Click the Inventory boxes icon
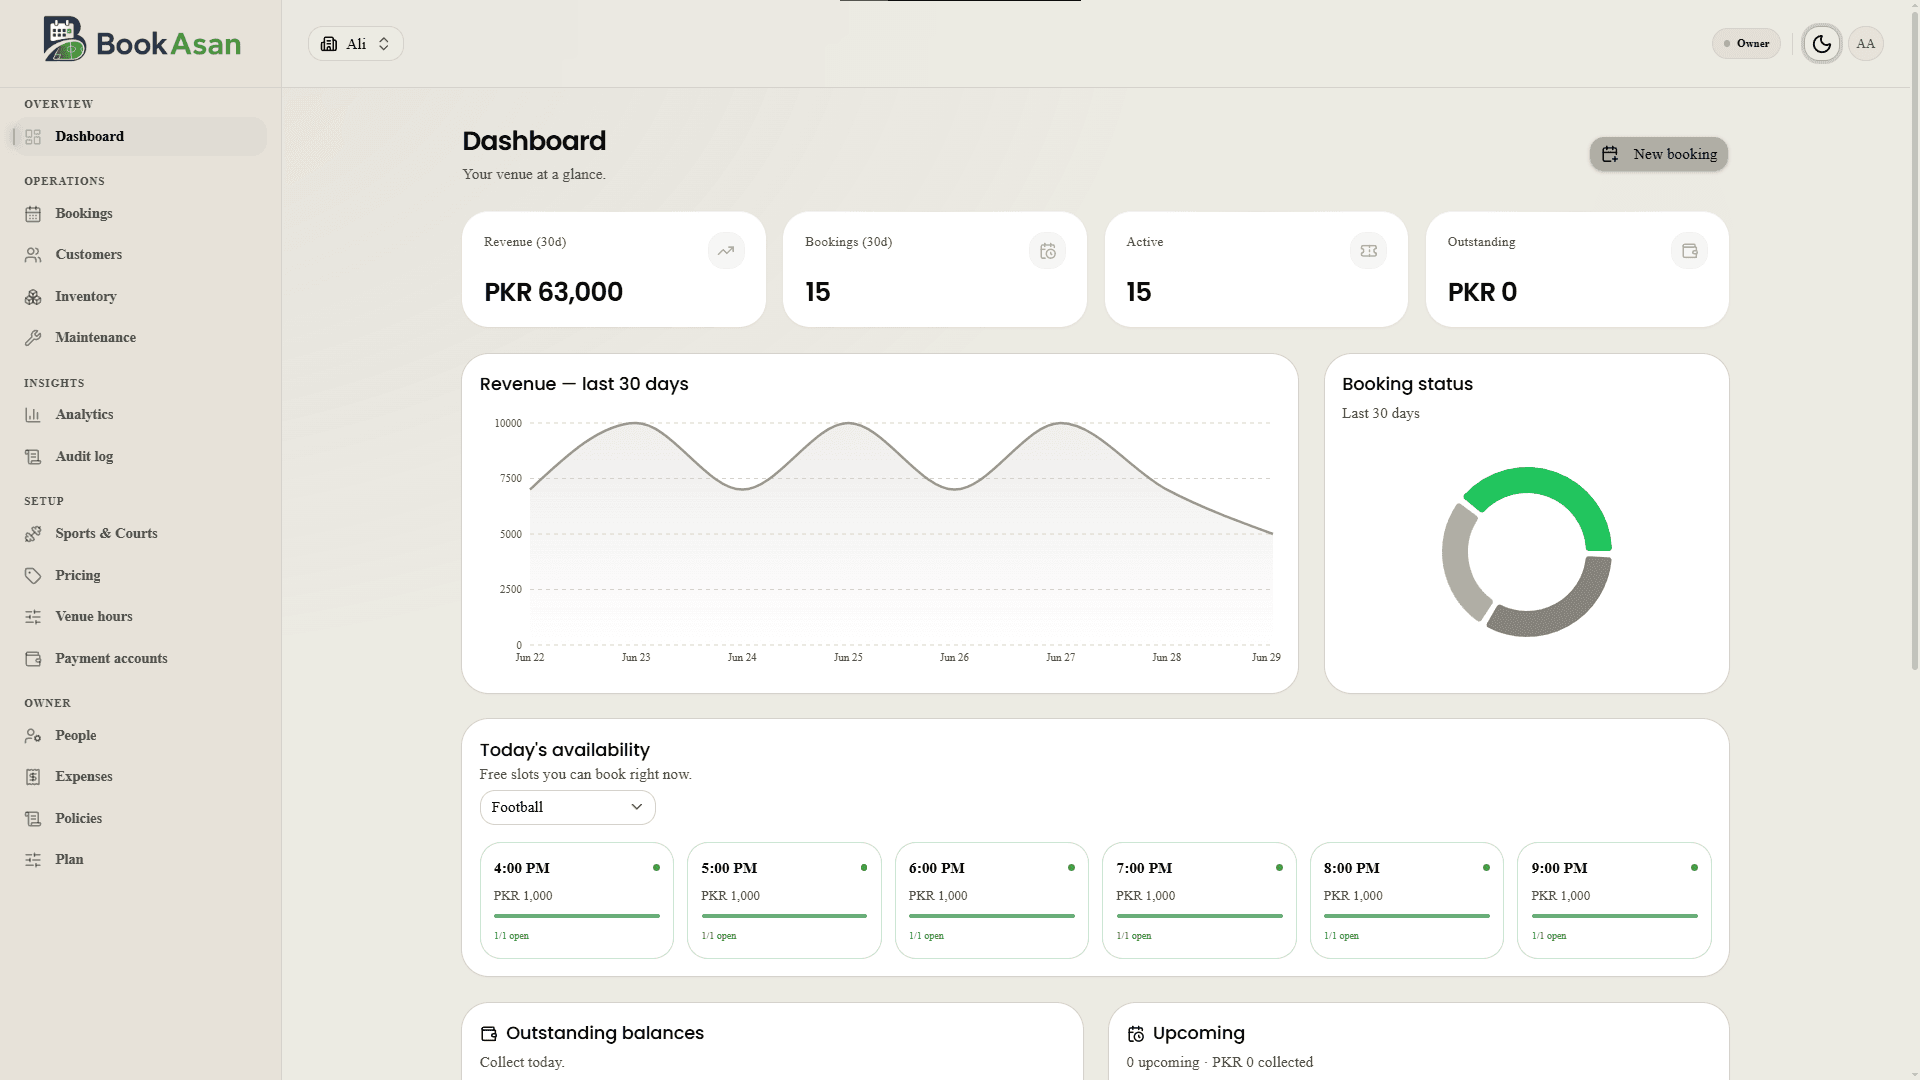1920x1080 pixels. point(33,297)
